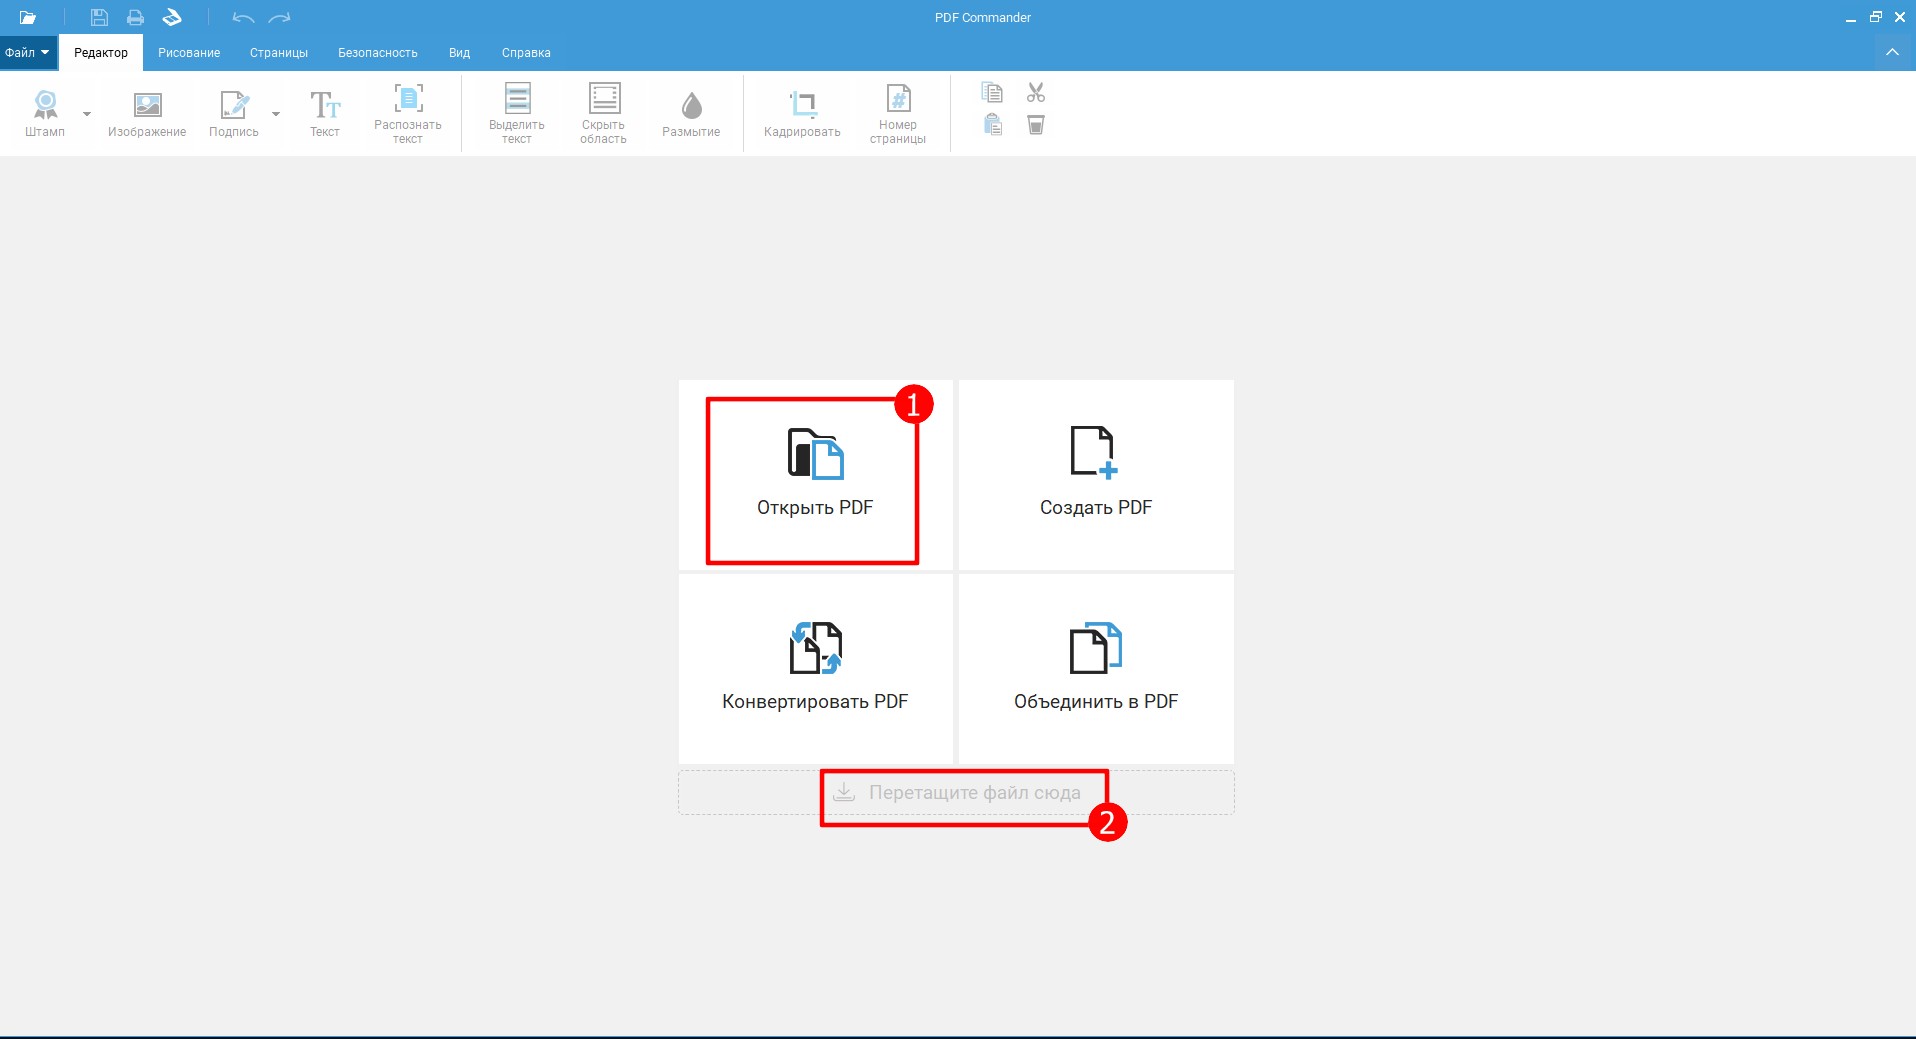Open the Справка tab
The image size is (1916, 1039).
coord(526,53)
